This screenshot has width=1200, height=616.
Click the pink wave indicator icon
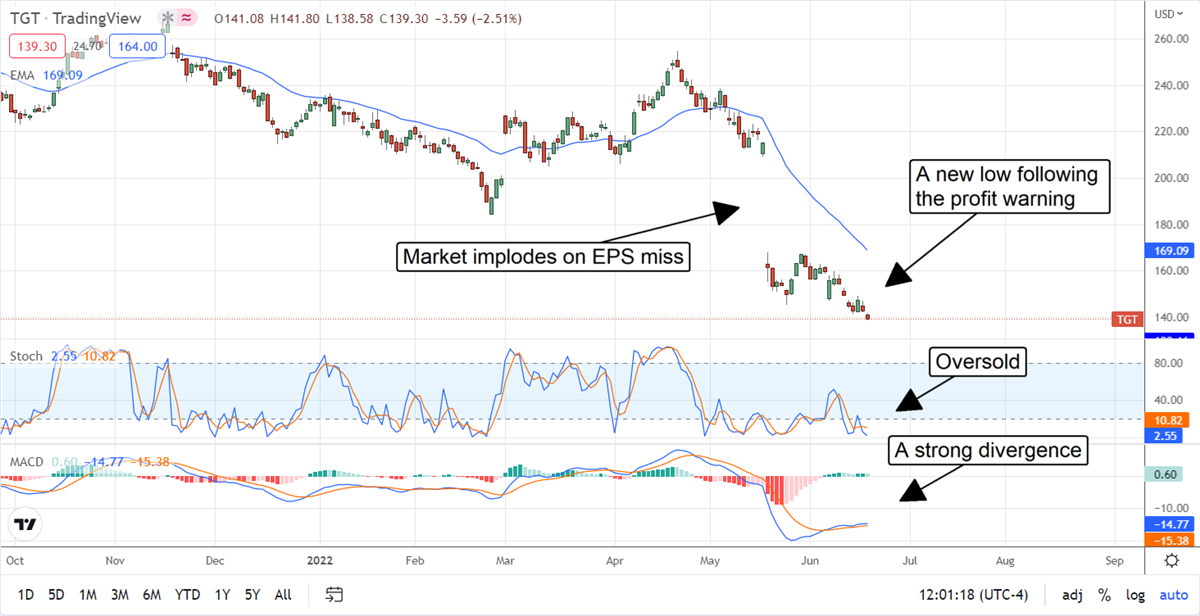189,19
